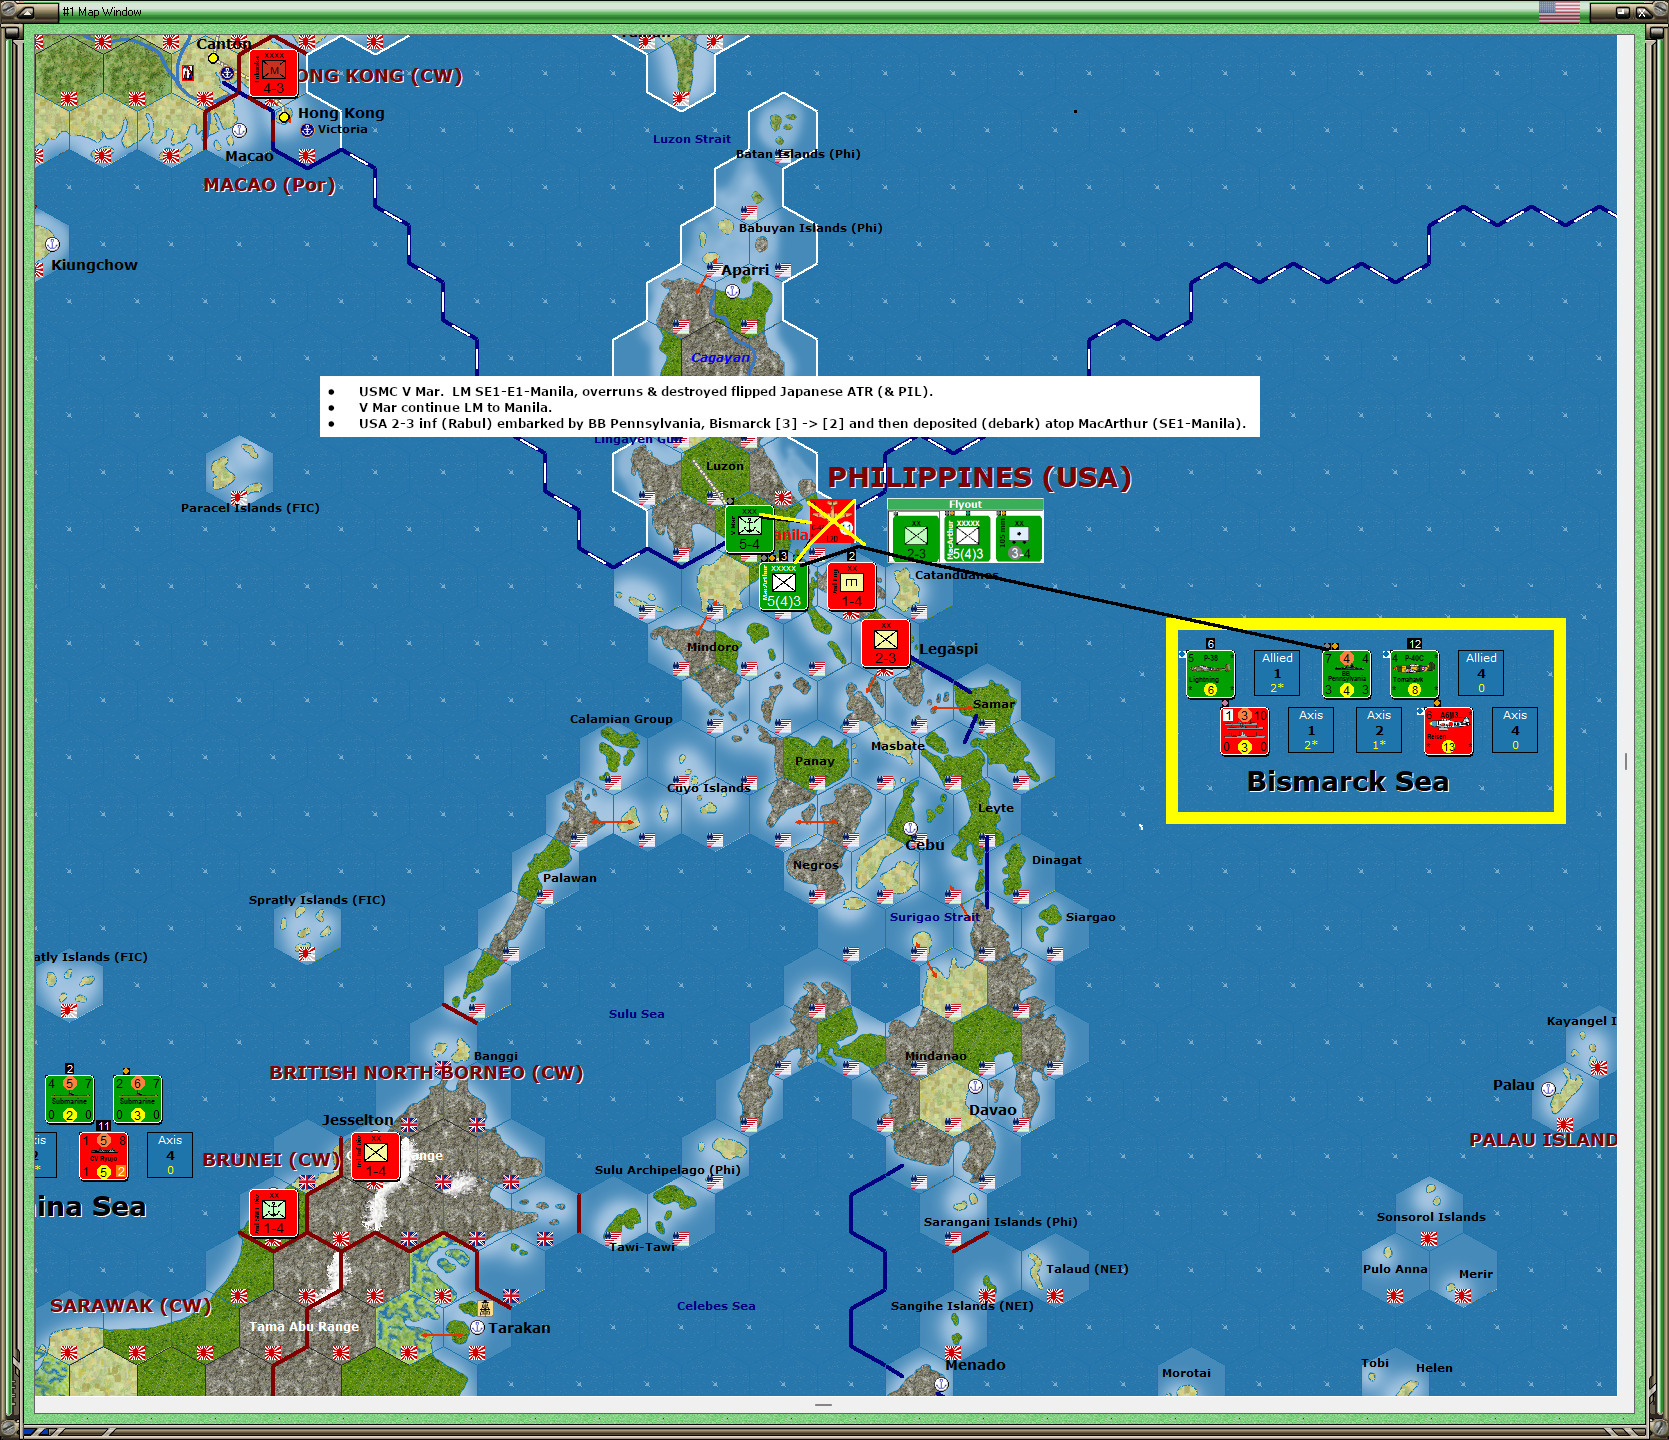Select the 1-4 infantry division at Jesselton
The image size is (1669, 1440).
375,1157
